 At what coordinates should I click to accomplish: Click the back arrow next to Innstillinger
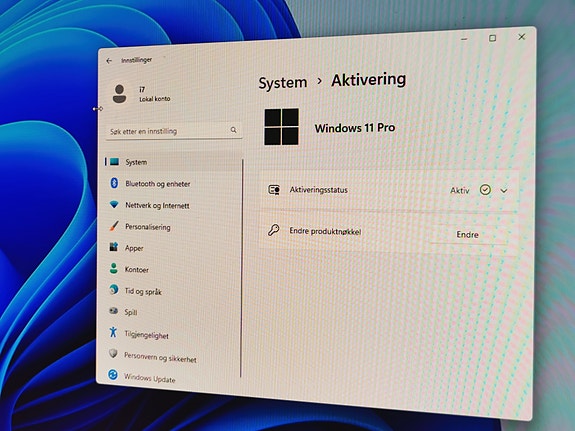point(109,61)
